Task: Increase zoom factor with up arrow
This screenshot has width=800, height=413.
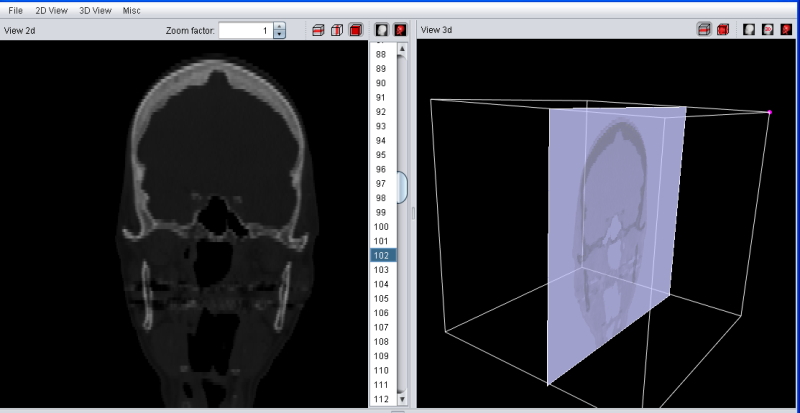Action: [279, 26]
